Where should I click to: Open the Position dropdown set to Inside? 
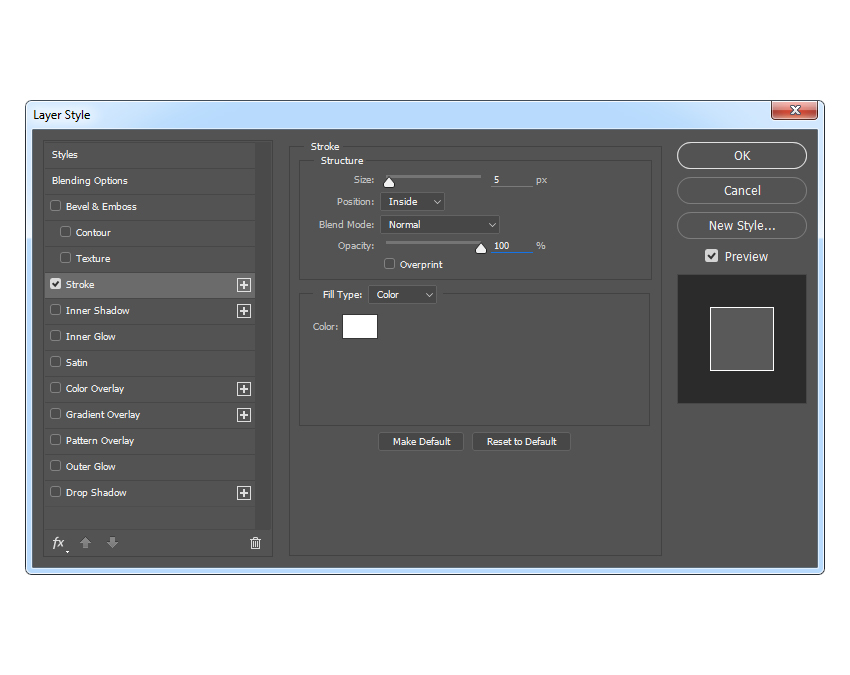click(412, 202)
